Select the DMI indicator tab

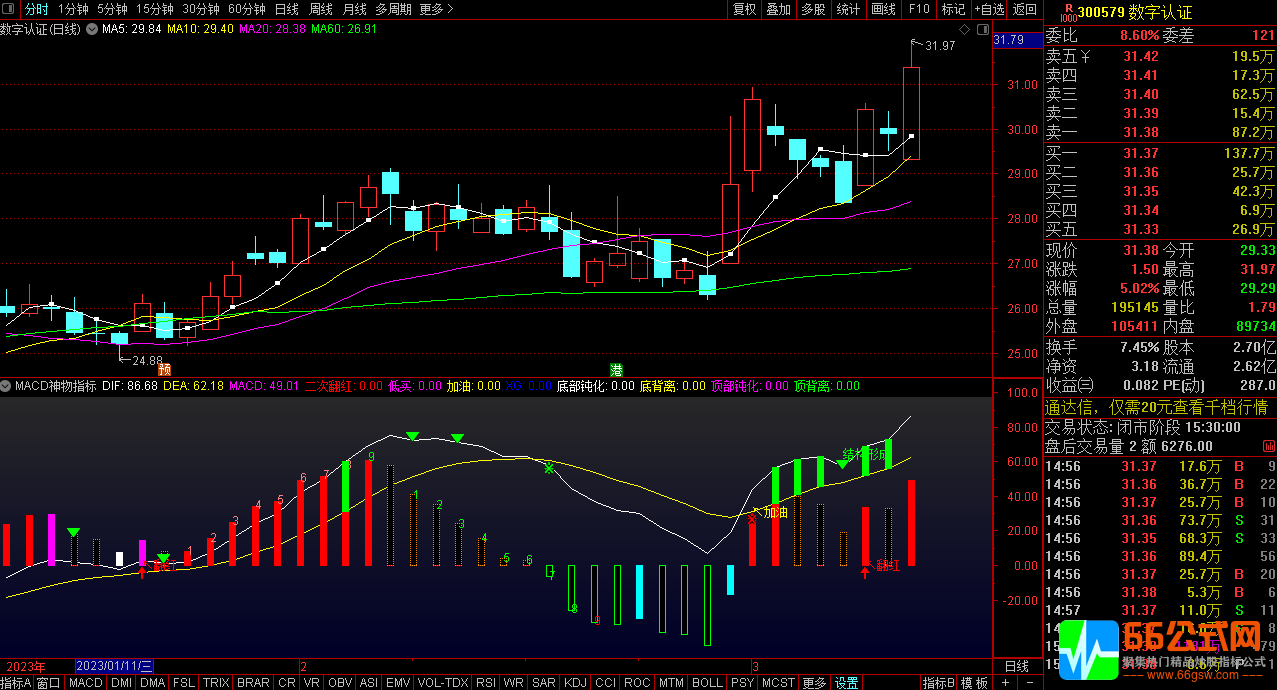pyautogui.click(x=121, y=683)
